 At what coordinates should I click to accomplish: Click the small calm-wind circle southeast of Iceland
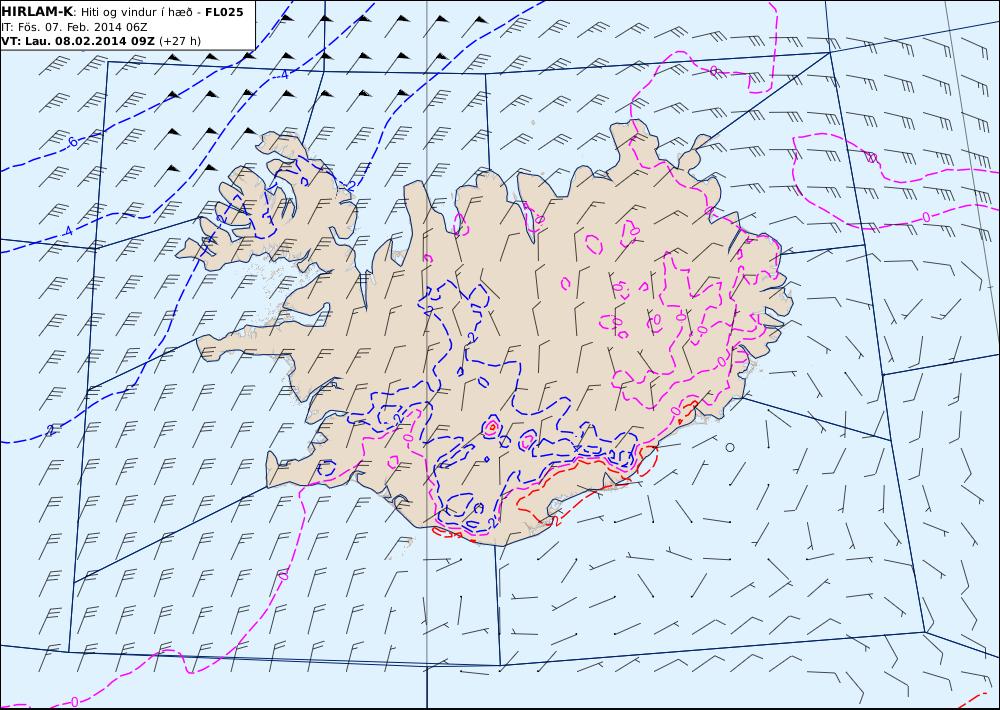pos(730,447)
